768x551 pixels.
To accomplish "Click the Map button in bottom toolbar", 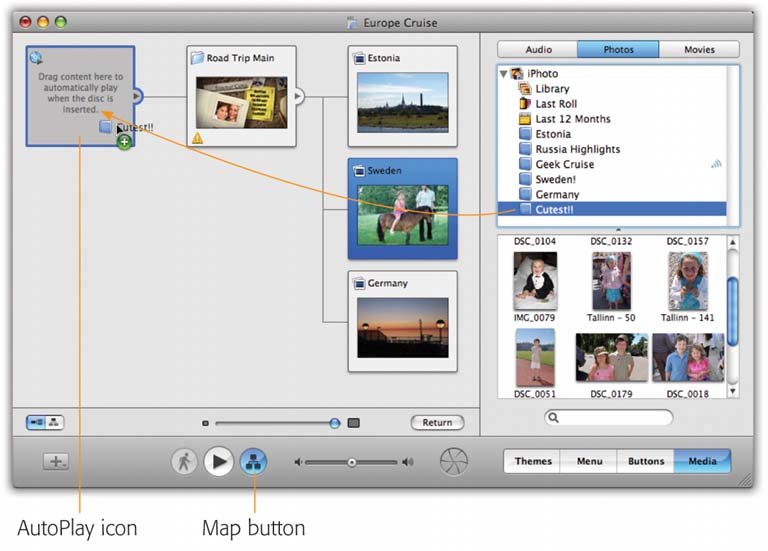I will 253,462.
